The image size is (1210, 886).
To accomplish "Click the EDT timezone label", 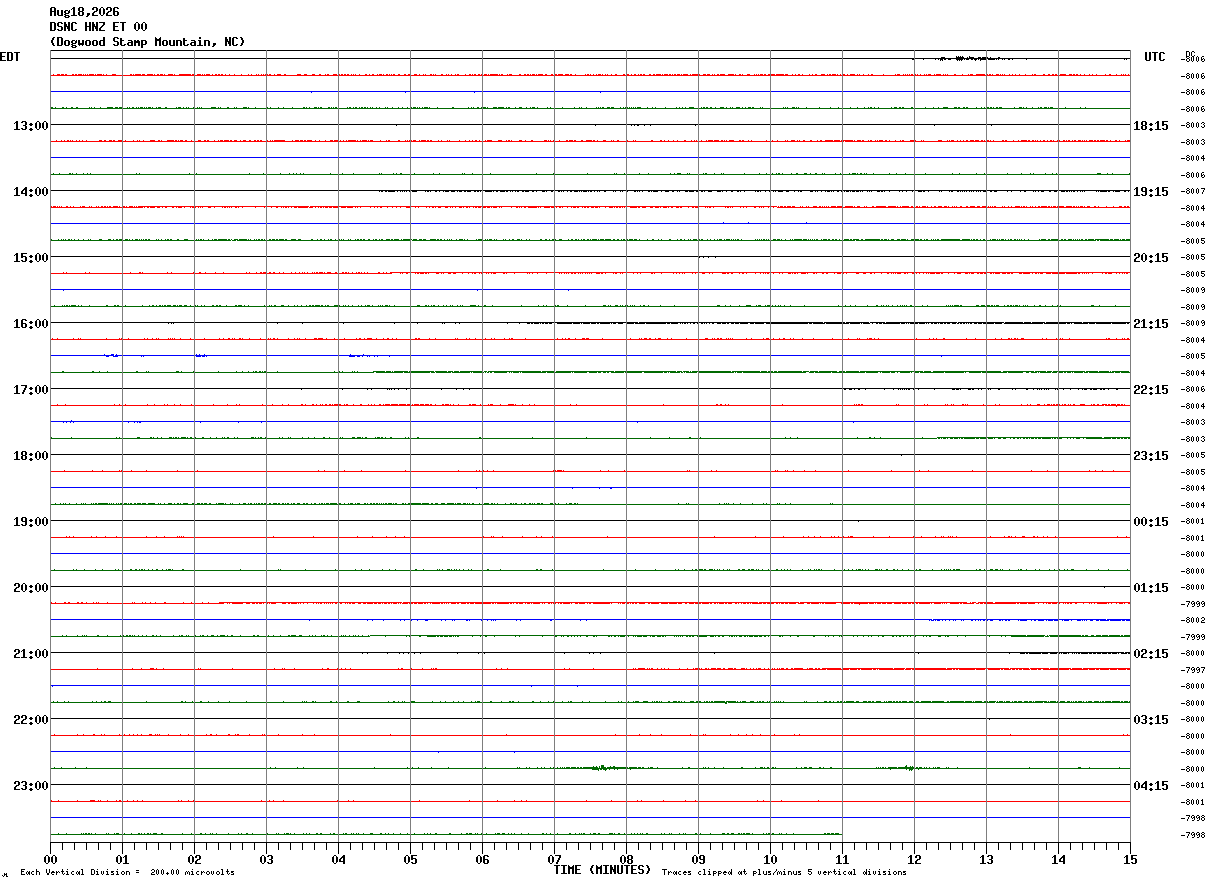I will [10, 57].
